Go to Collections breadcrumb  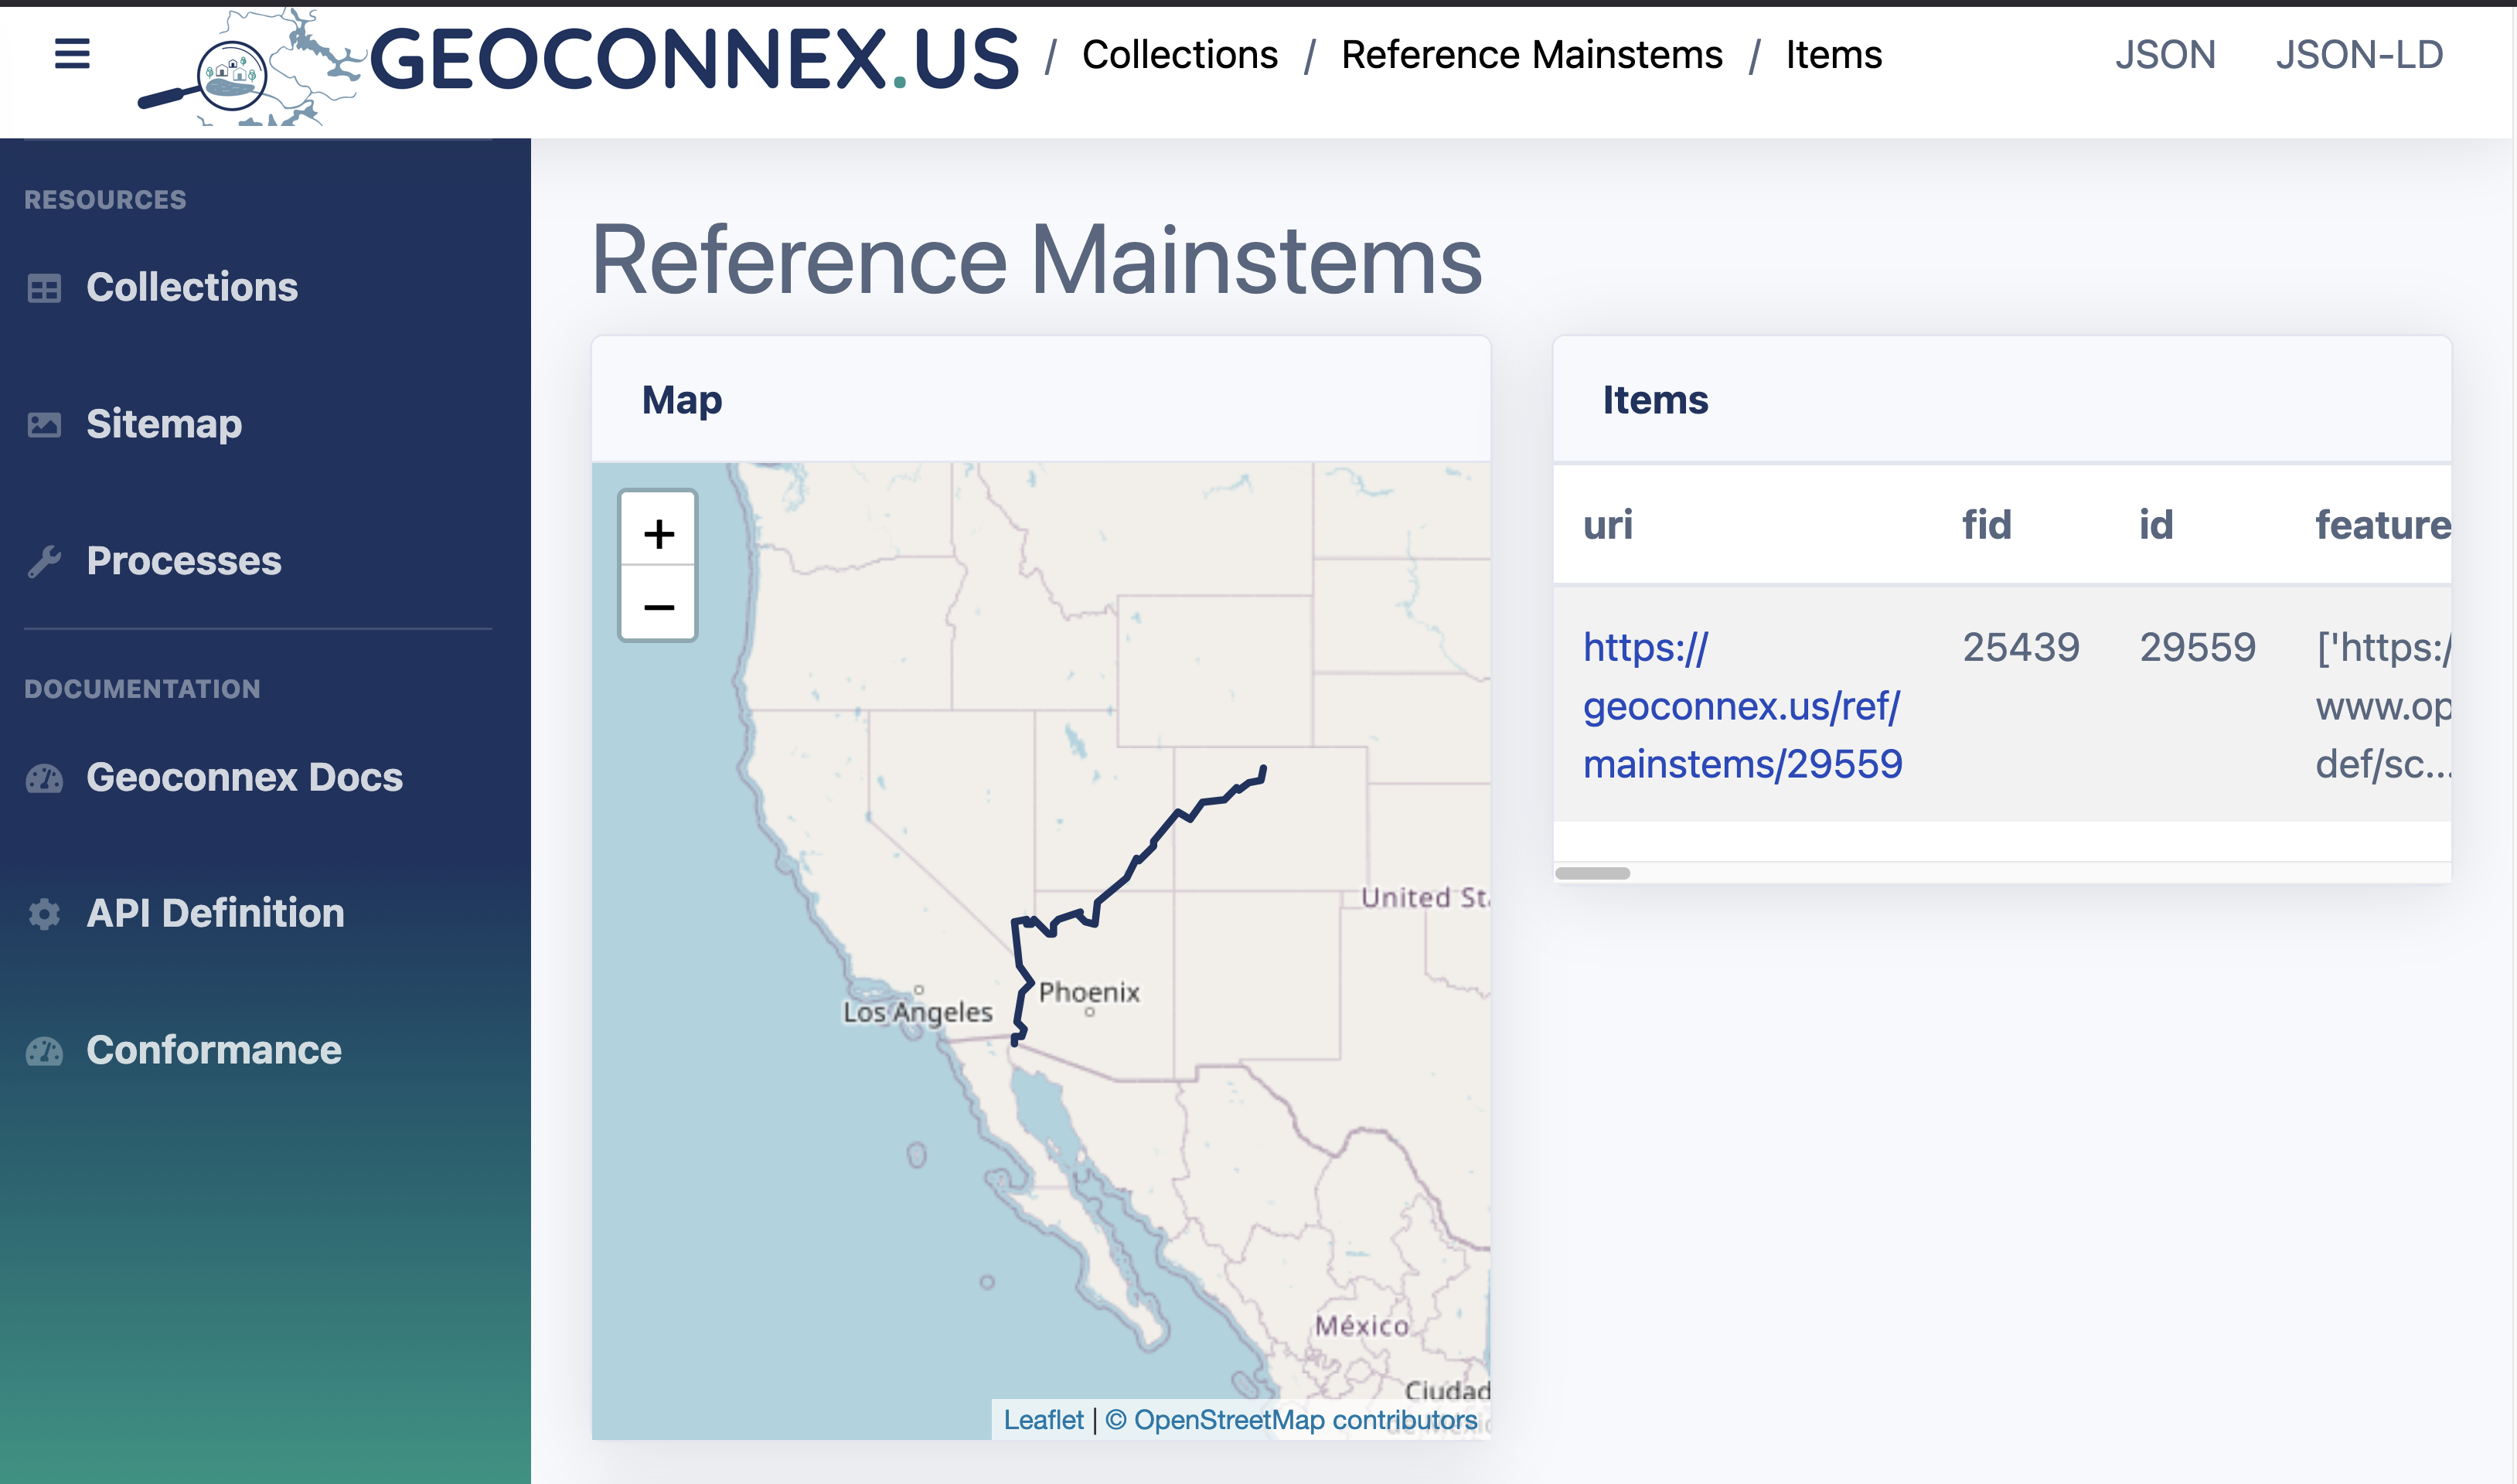(1179, 54)
